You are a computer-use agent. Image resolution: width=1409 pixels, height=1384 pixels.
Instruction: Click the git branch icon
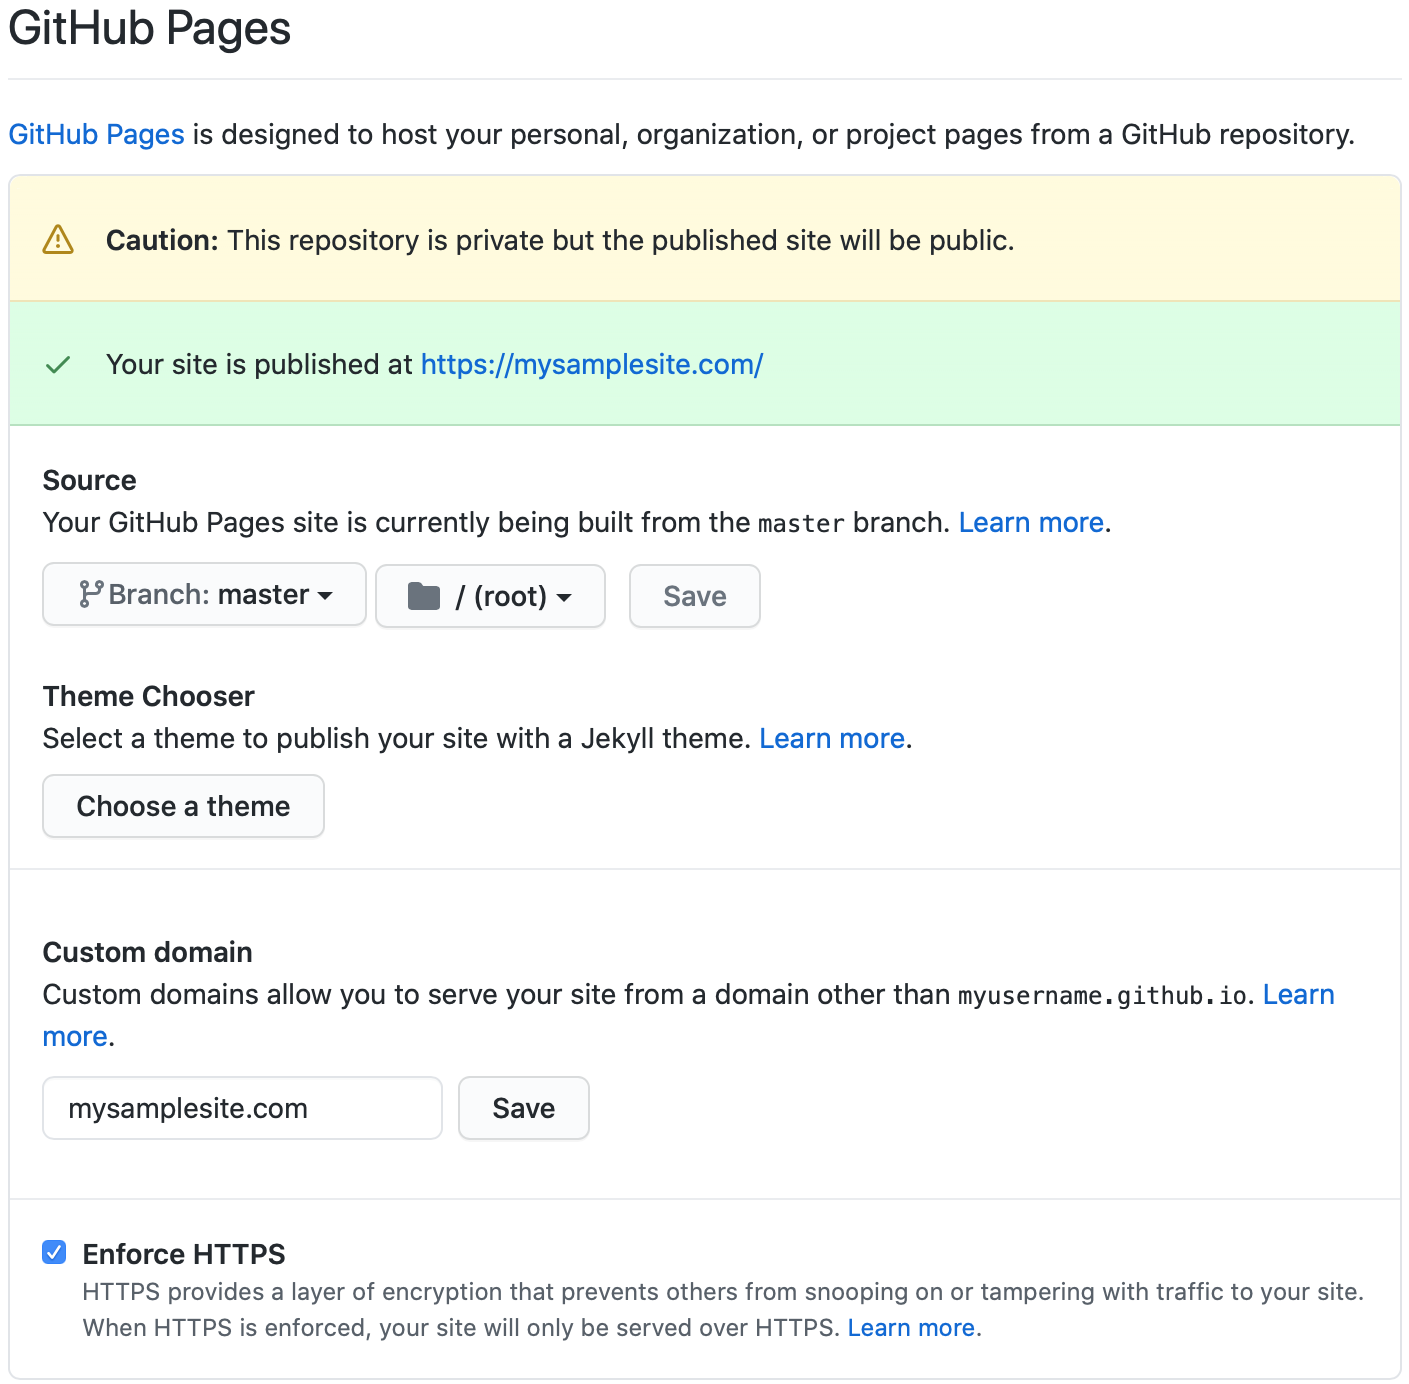click(x=91, y=595)
